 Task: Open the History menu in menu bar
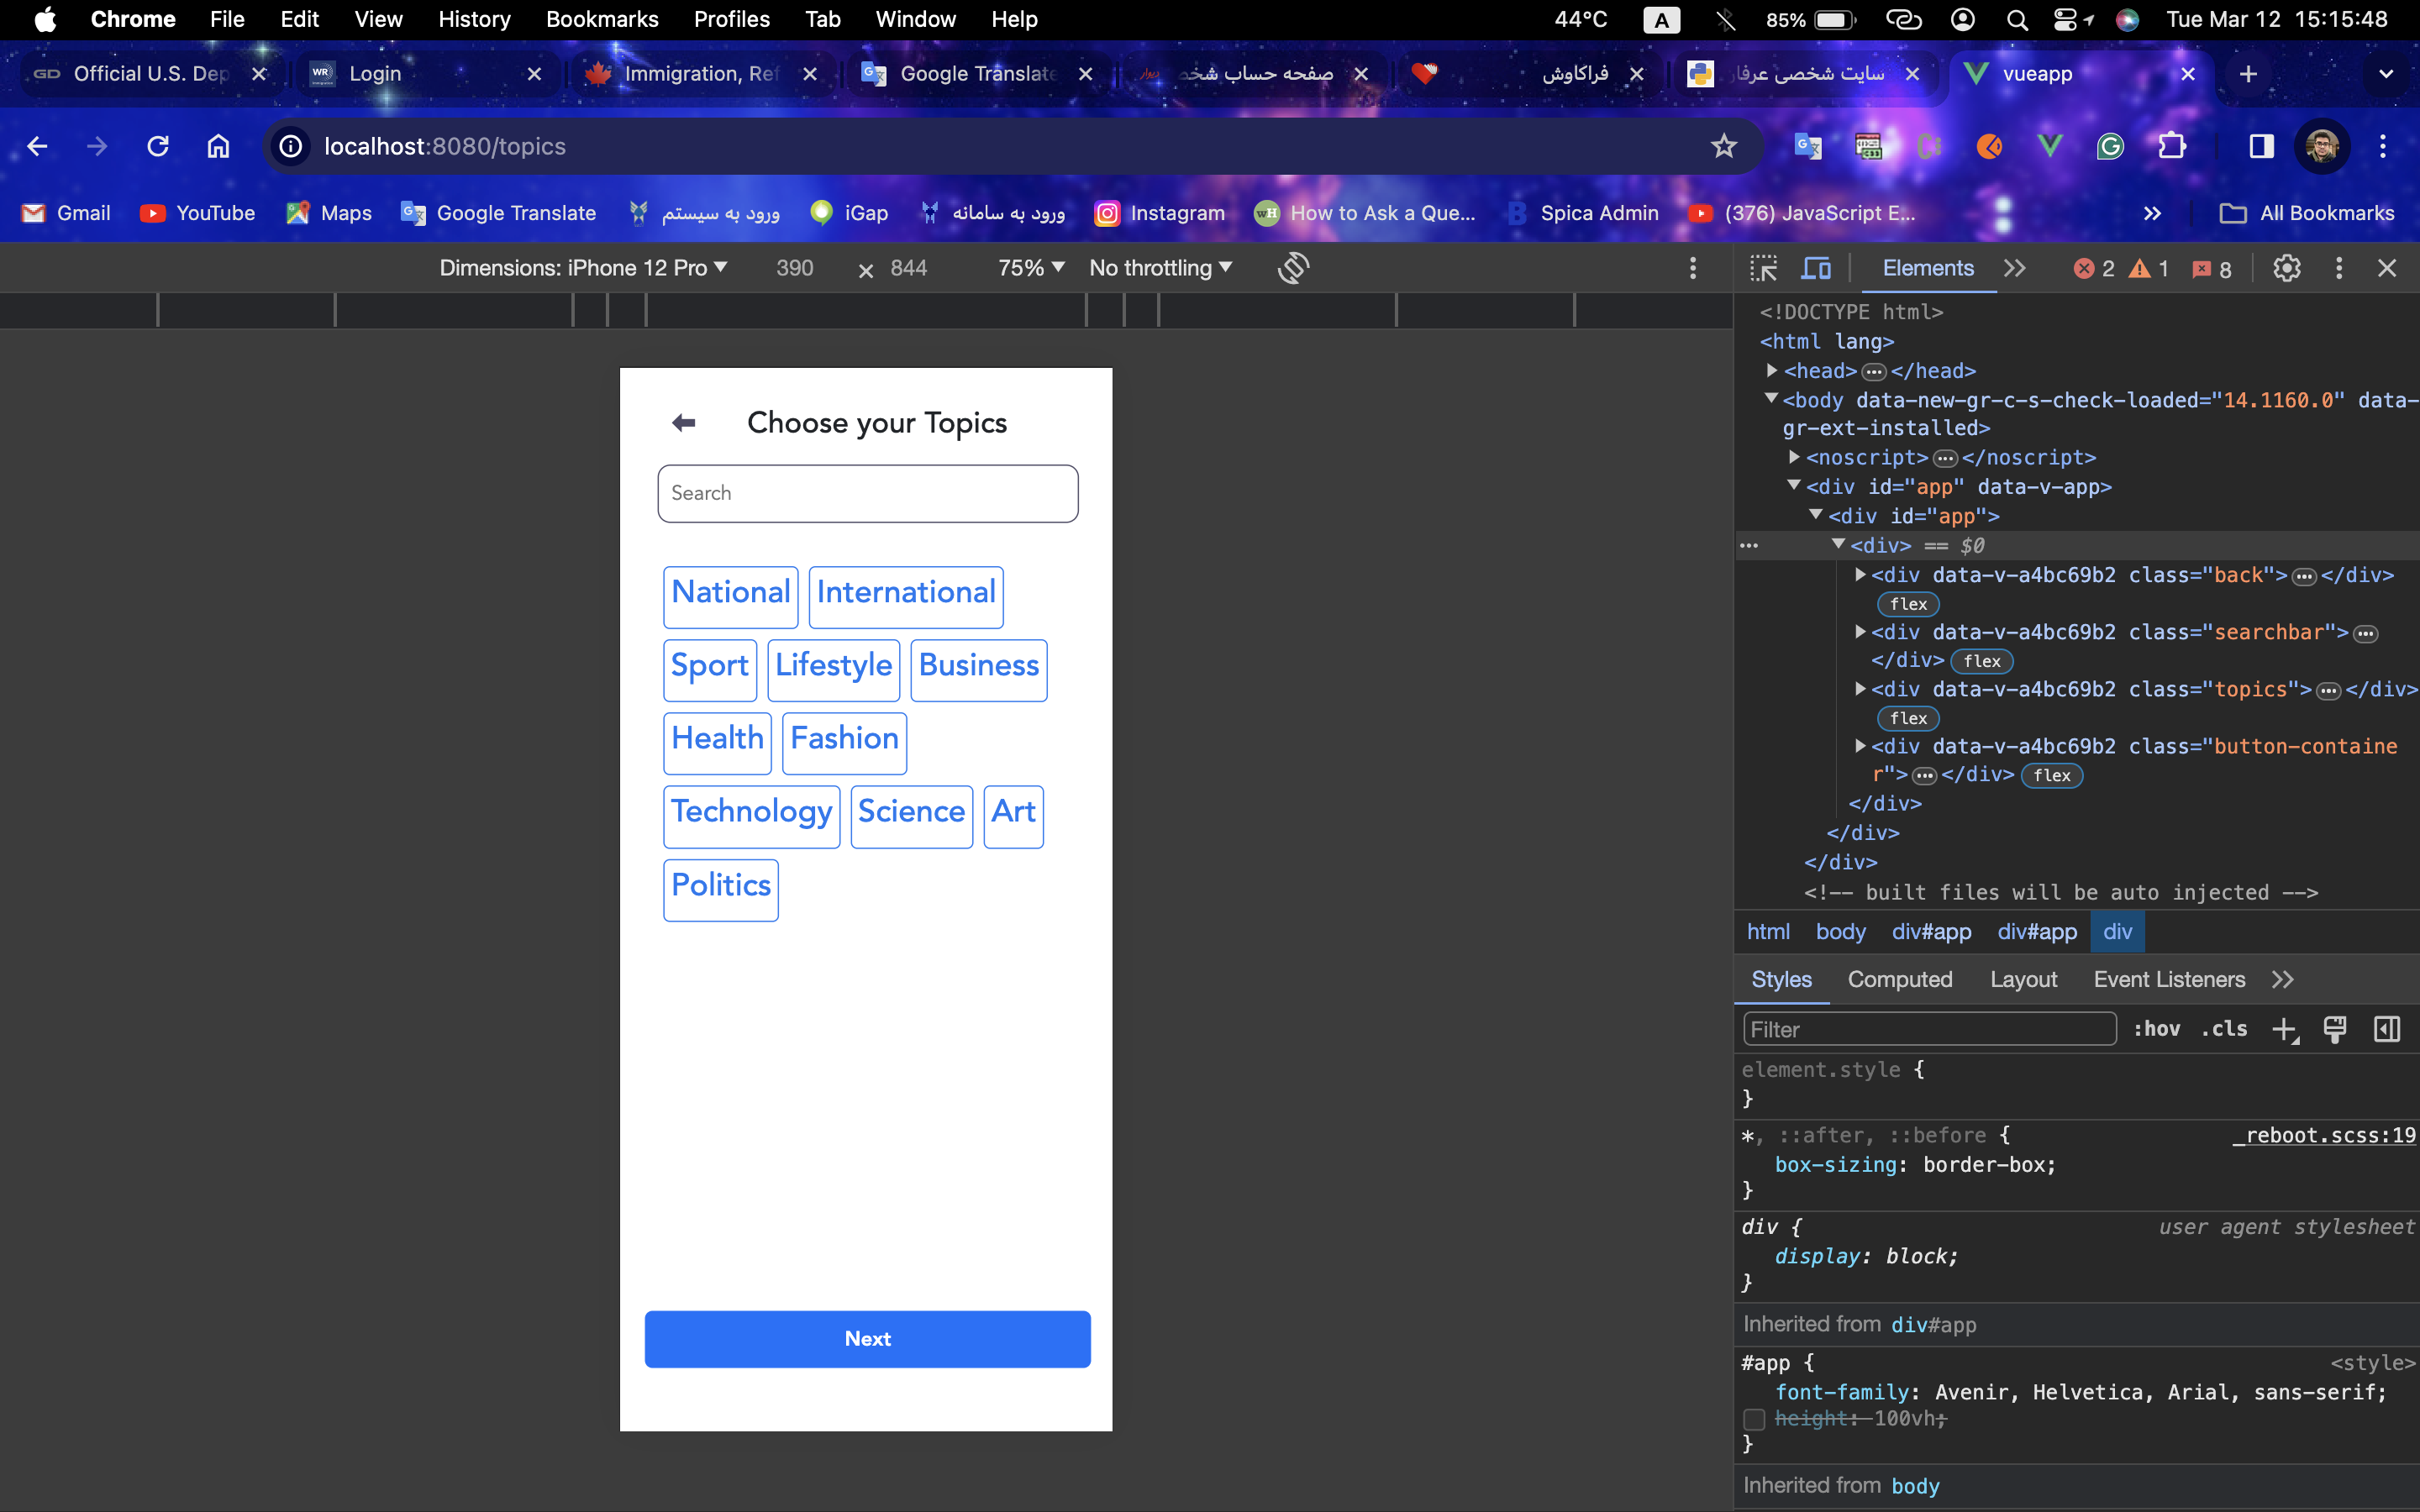(x=474, y=19)
